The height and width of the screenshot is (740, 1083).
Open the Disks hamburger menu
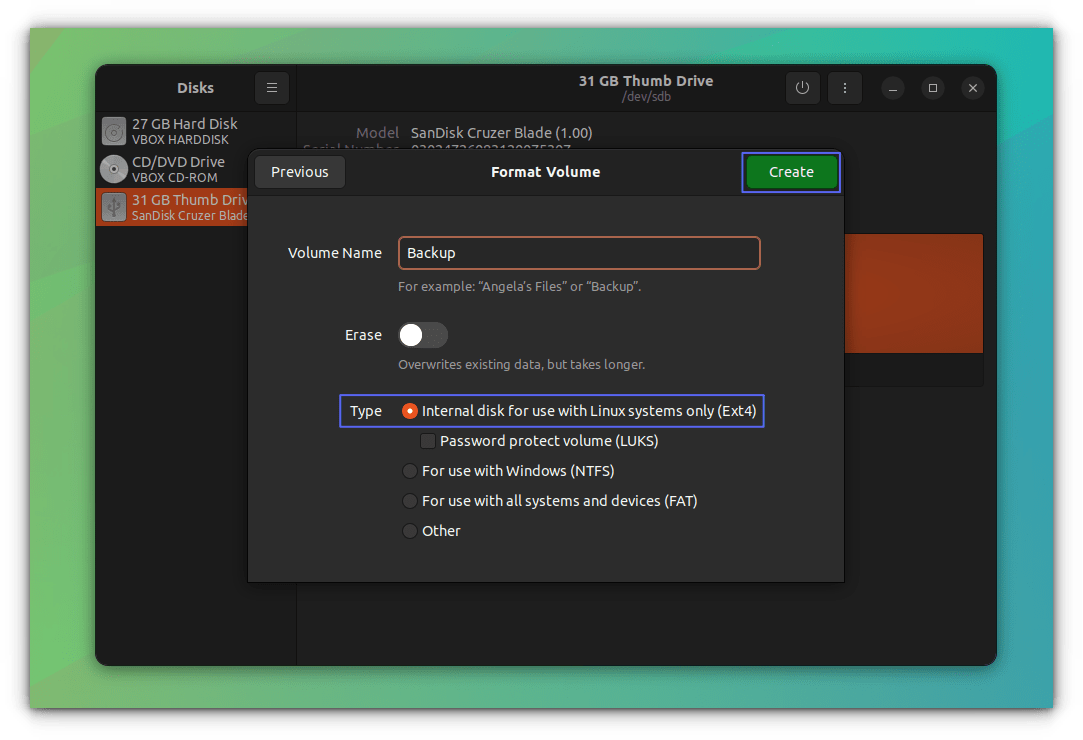point(271,88)
